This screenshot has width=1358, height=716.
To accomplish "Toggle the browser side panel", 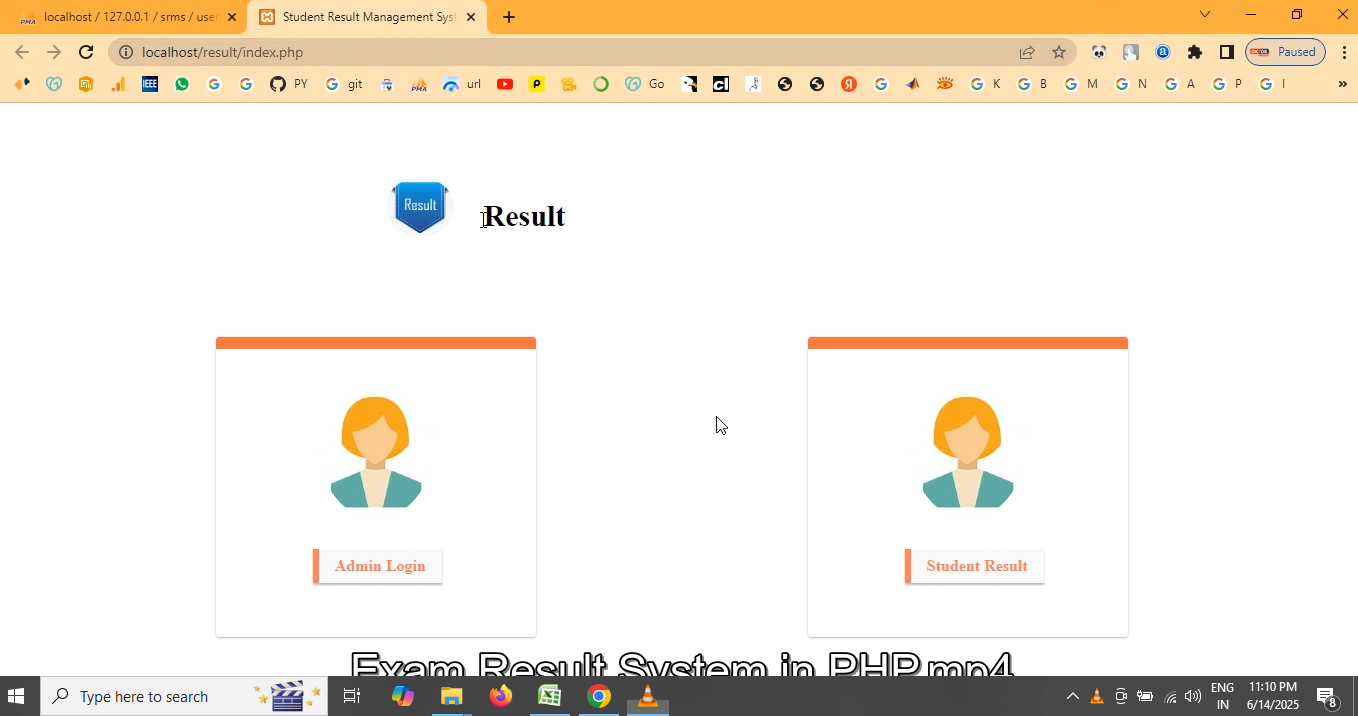I will [1227, 52].
